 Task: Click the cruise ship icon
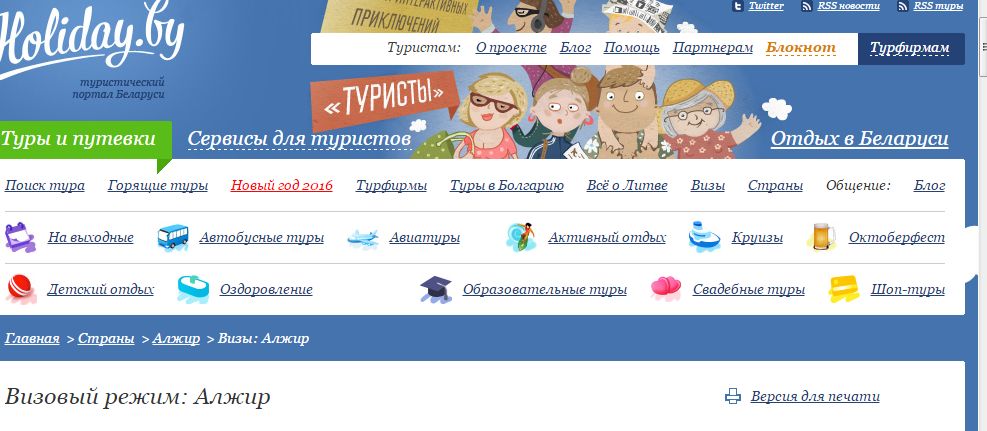(704, 237)
